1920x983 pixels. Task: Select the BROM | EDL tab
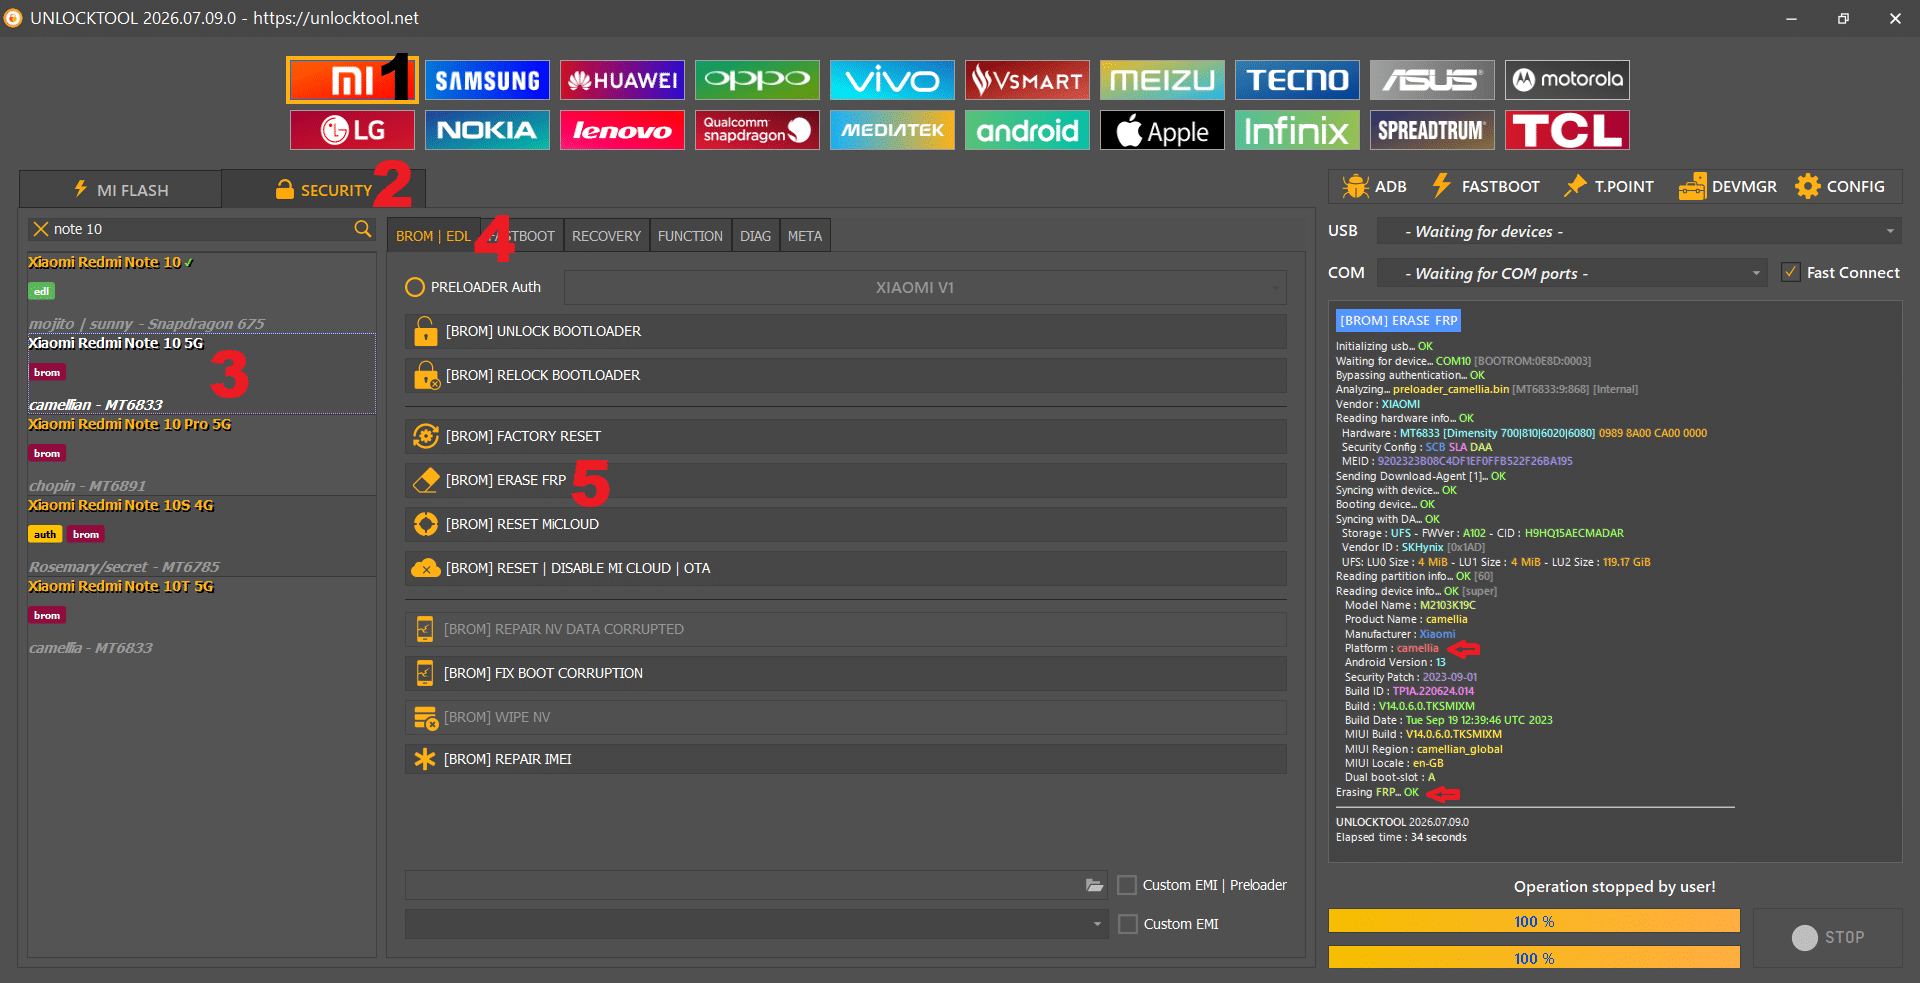point(433,236)
